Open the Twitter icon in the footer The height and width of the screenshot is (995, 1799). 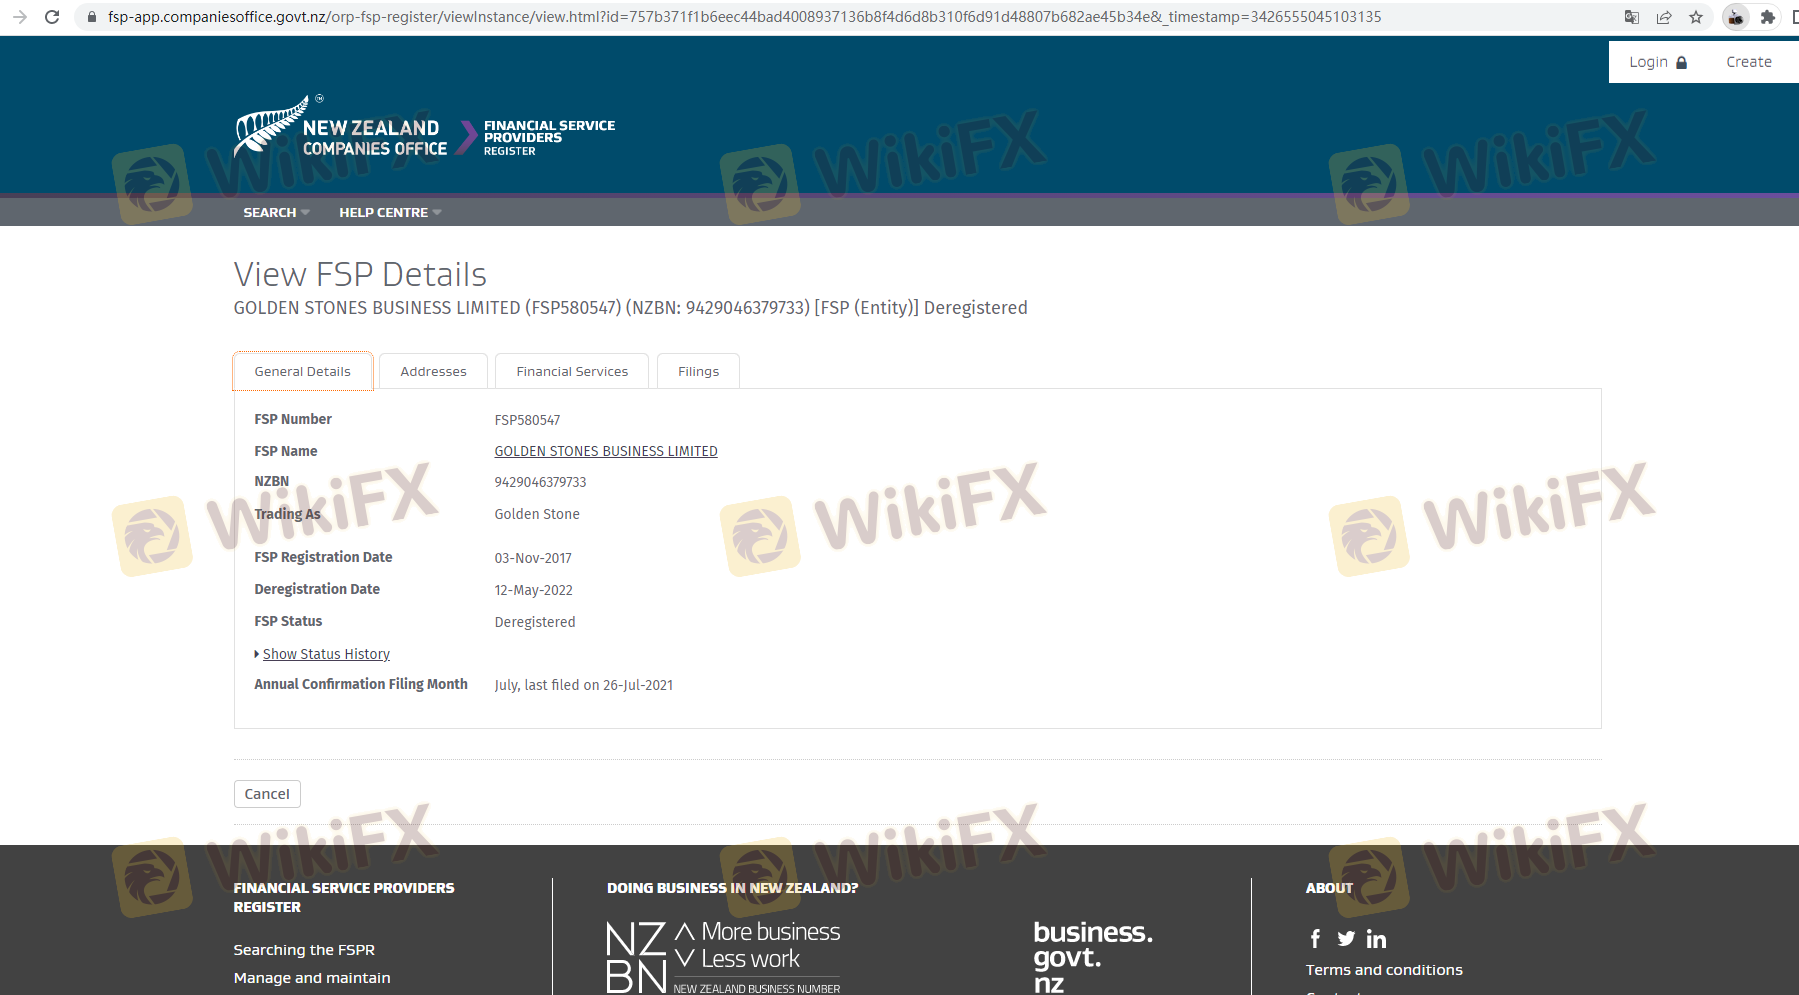(x=1346, y=938)
